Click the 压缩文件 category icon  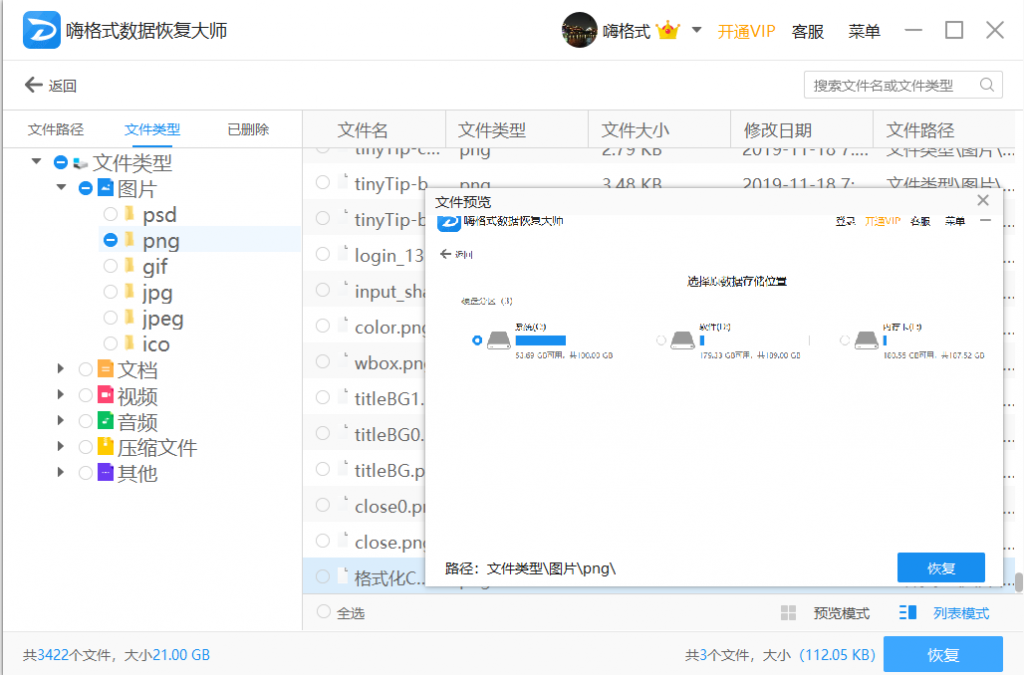click(106, 447)
